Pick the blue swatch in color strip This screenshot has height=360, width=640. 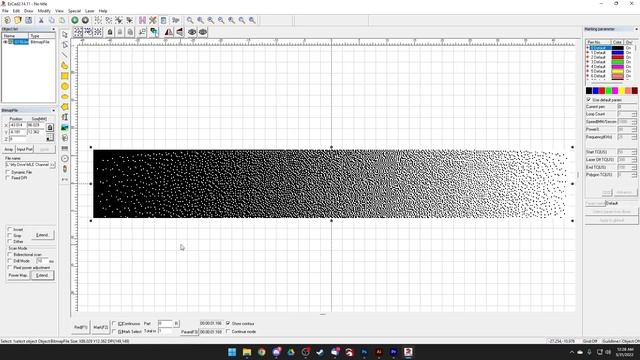point(596,91)
